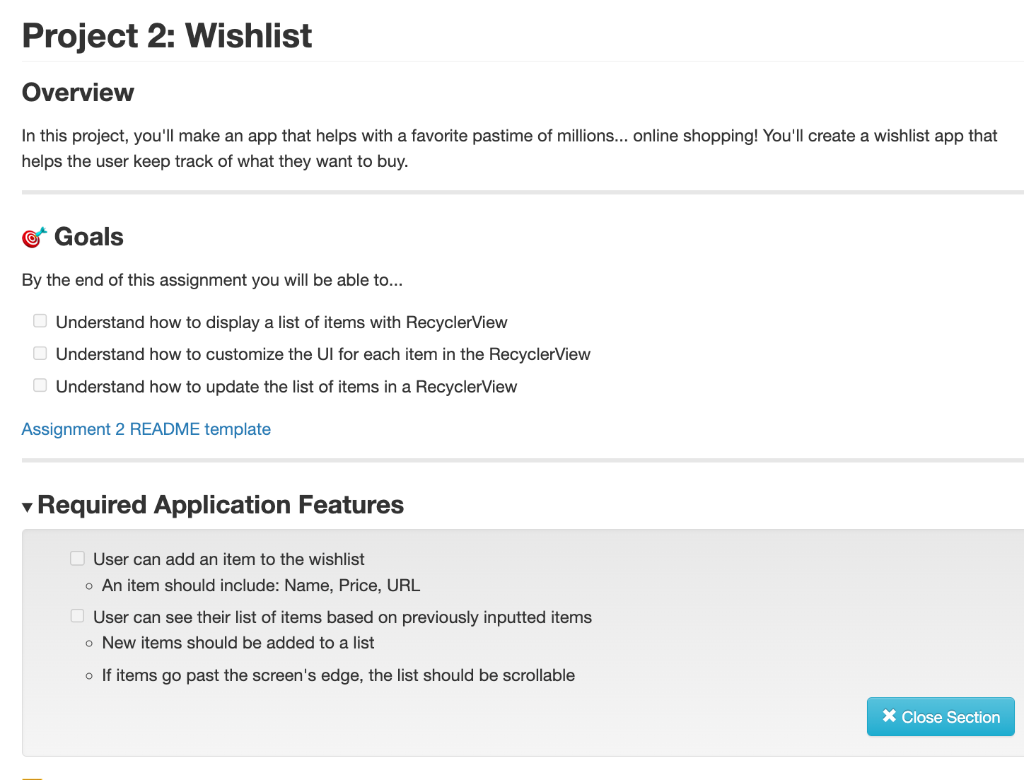Image resolution: width=1024 pixels, height=780 pixels.
Task: Select the Overview heading
Action: [x=78, y=93]
